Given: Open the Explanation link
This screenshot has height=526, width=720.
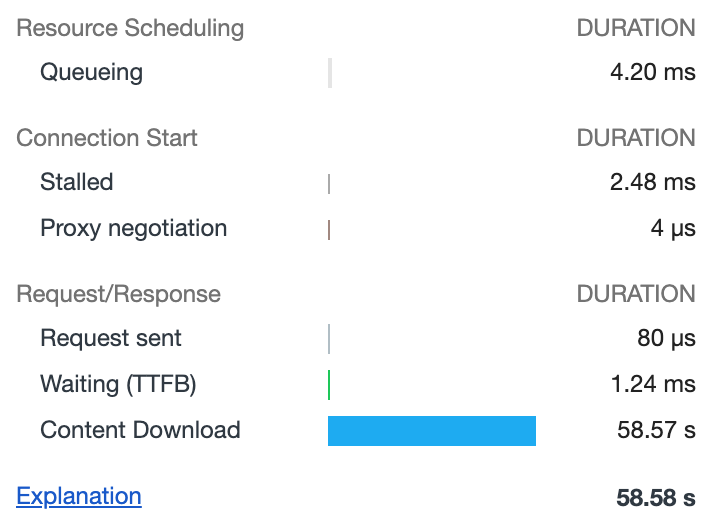Looking at the screenshot, I should 79,496.
